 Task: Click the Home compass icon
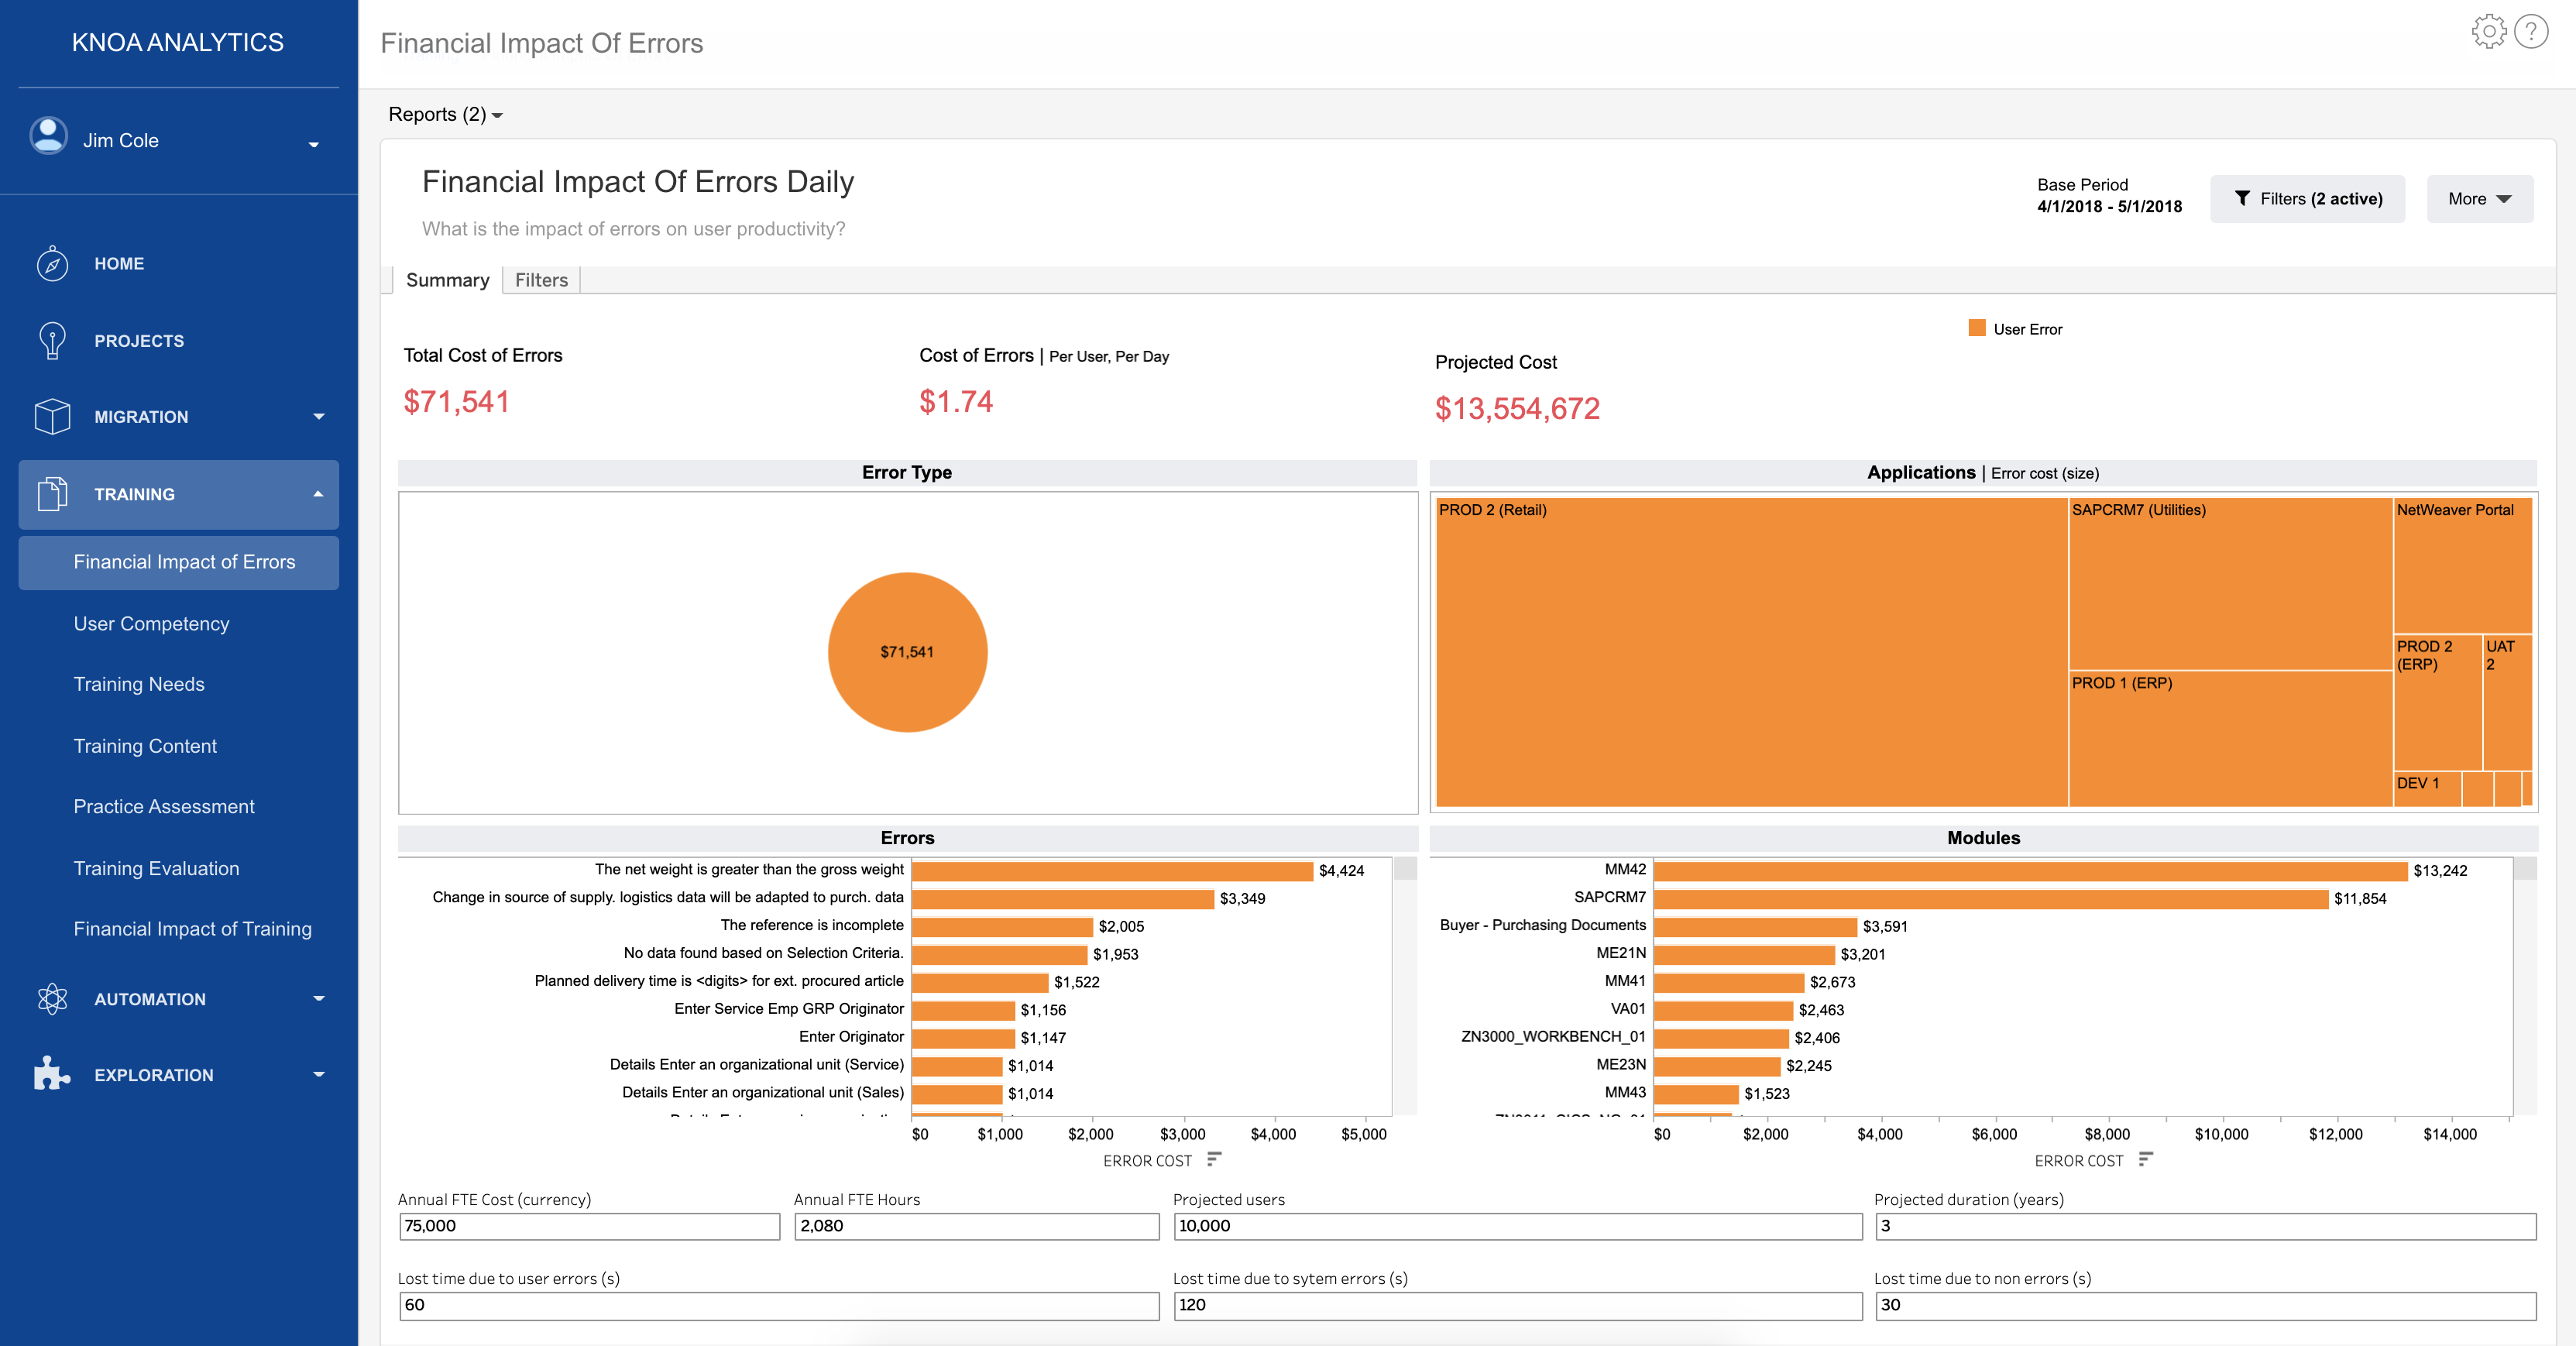[52, 264]
